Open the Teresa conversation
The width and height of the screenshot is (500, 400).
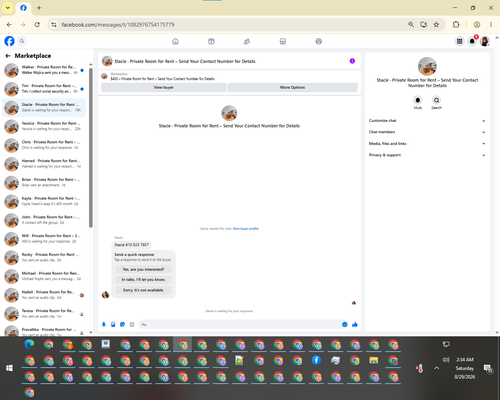coord(44,313)
